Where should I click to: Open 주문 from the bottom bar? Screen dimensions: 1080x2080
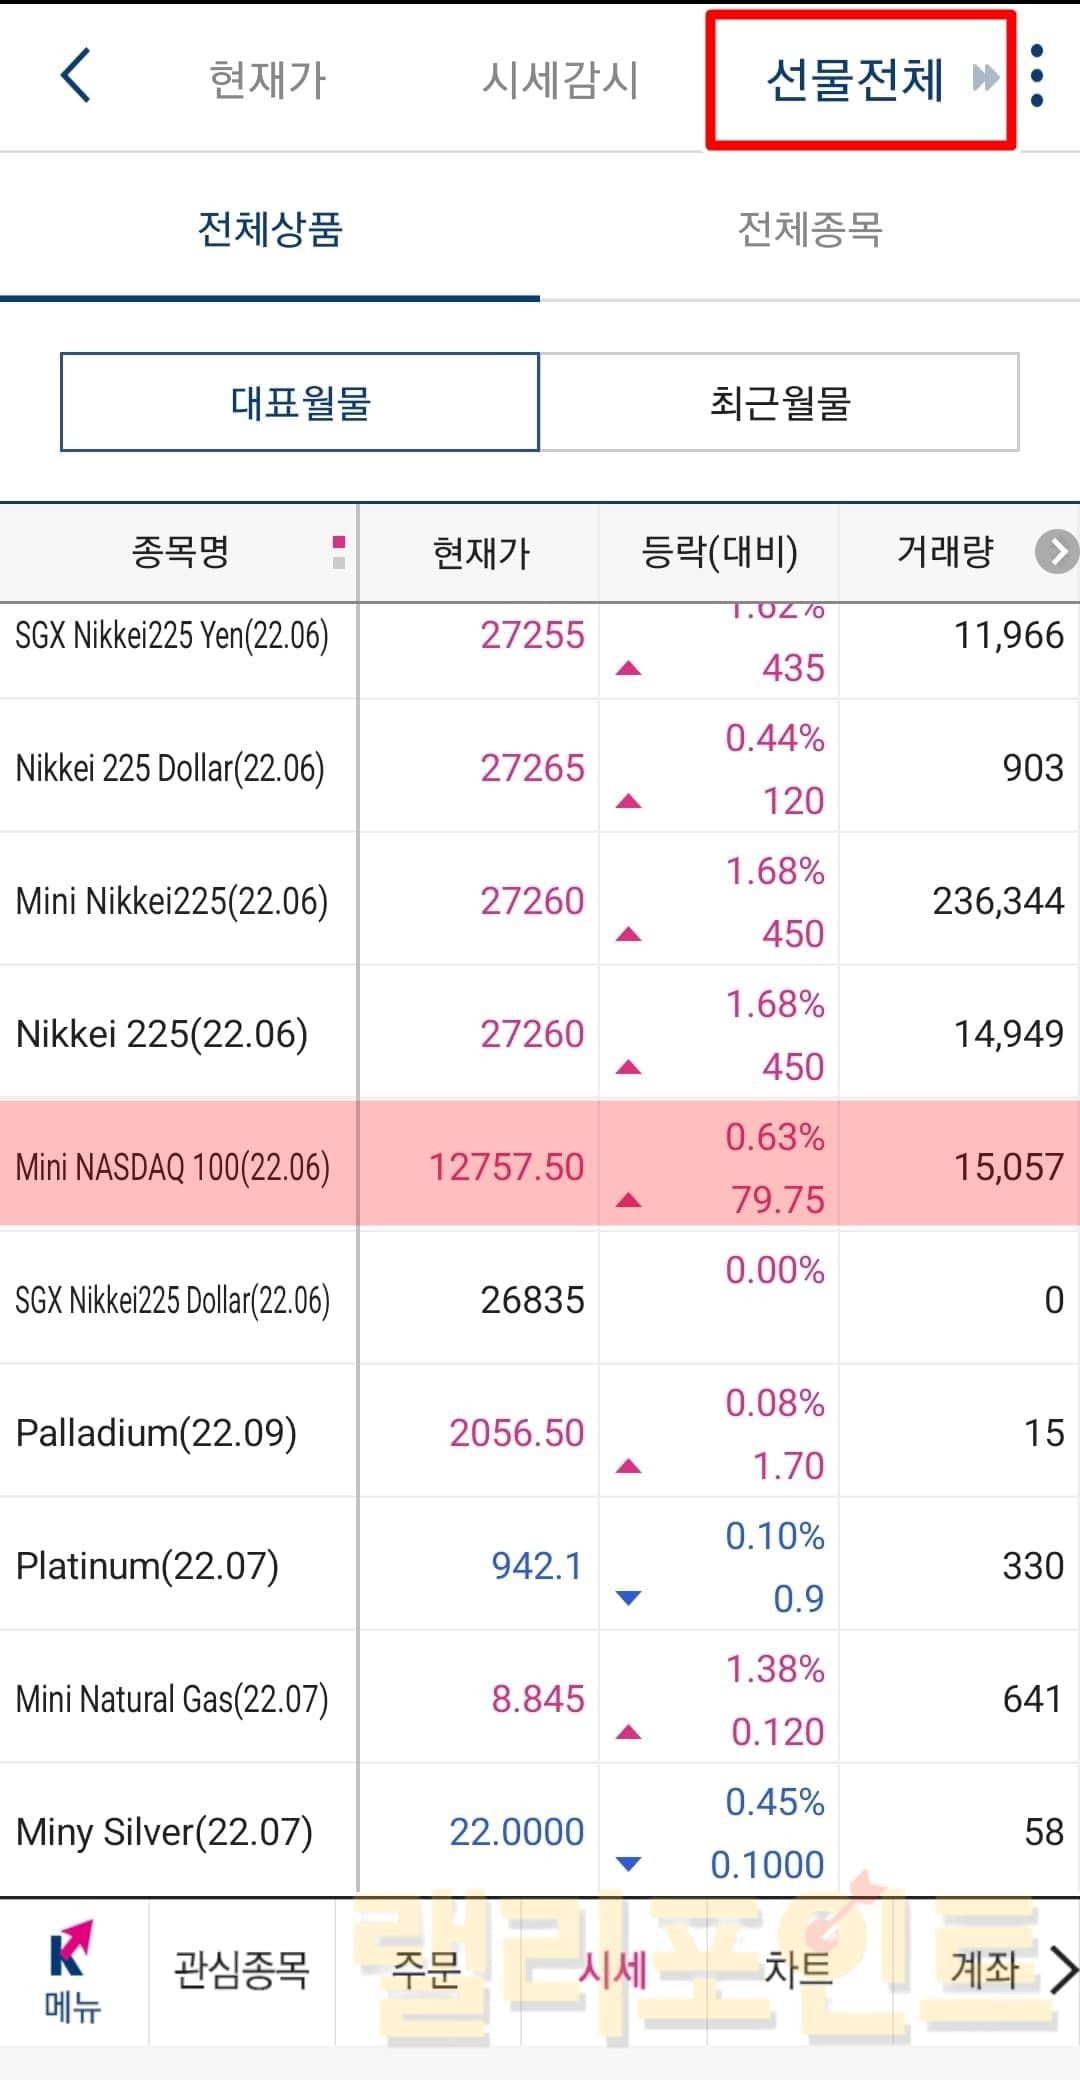[427, 1970]
